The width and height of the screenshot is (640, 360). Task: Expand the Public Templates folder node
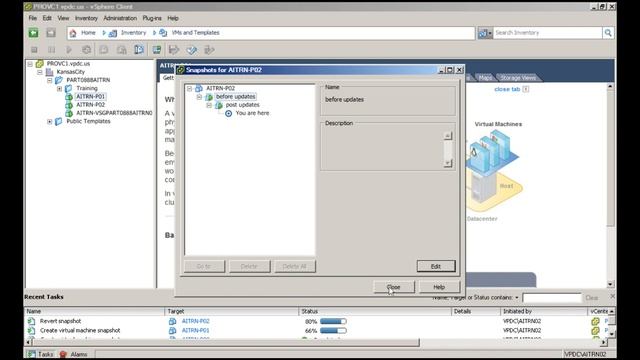click(50, 122)
